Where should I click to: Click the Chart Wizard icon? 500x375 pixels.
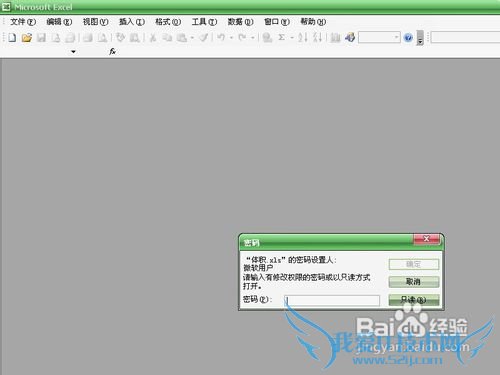click(x=335, y=37)
